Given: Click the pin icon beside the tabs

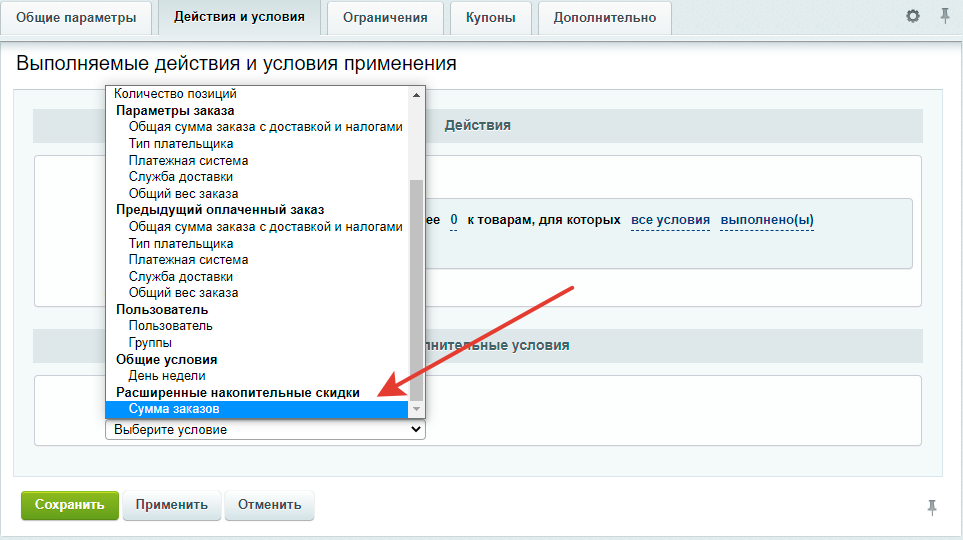Looking at the screenshot, I should [945, 16].
